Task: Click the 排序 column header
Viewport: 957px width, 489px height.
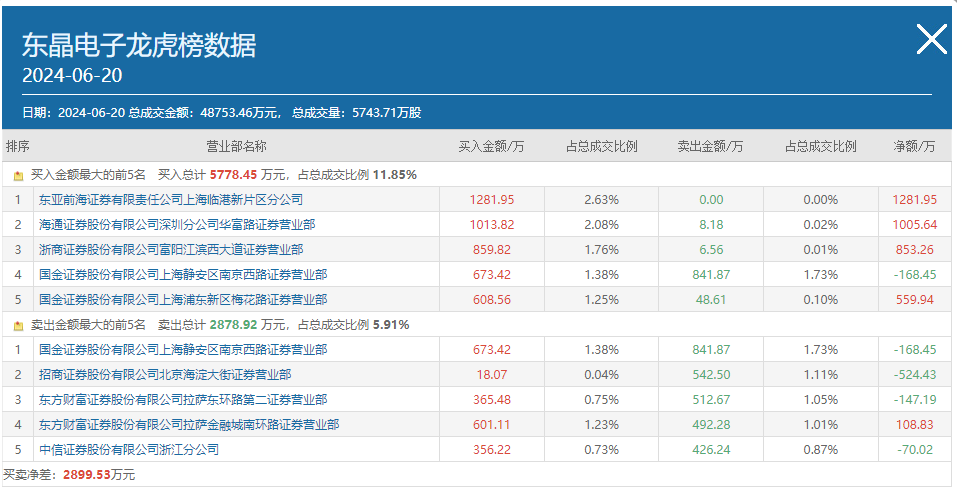Action: [x=18, y=147]
